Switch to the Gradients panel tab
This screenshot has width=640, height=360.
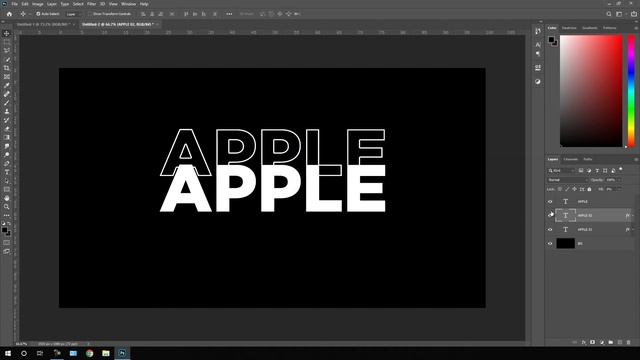[x=590, y=28]
